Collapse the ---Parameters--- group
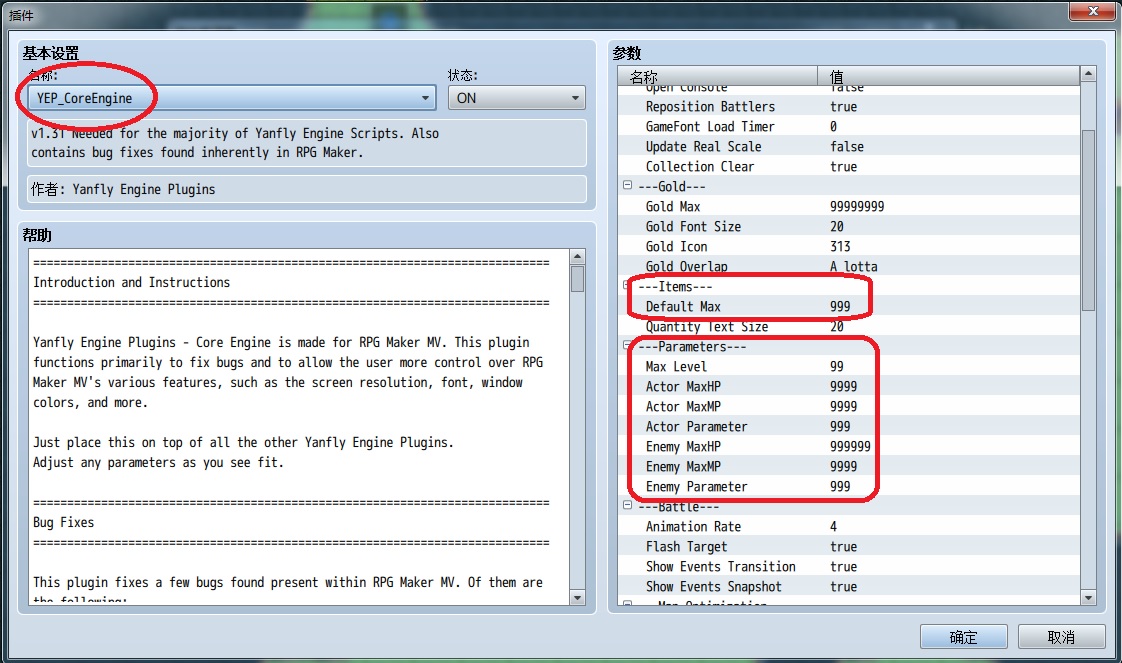Viewport: 1122px width, 663px height. pyautogui.click(x=628, y=345)
